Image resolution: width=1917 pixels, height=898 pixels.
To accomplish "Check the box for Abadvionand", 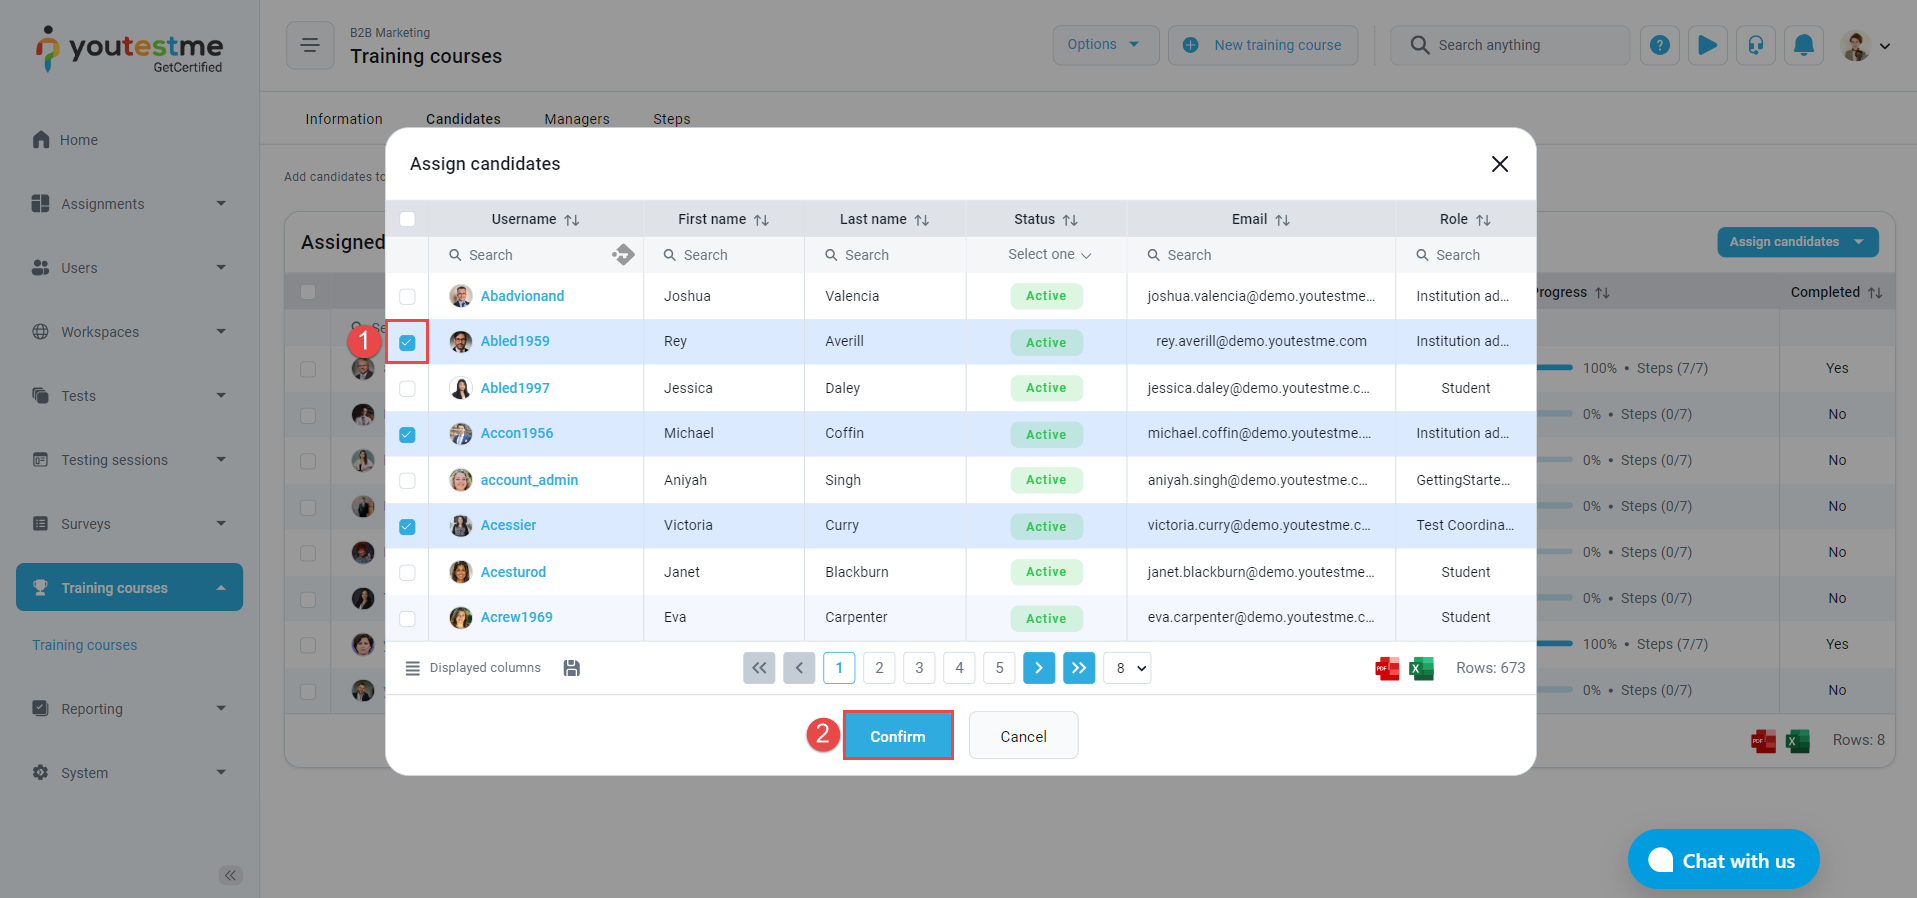I will point(407,297).
